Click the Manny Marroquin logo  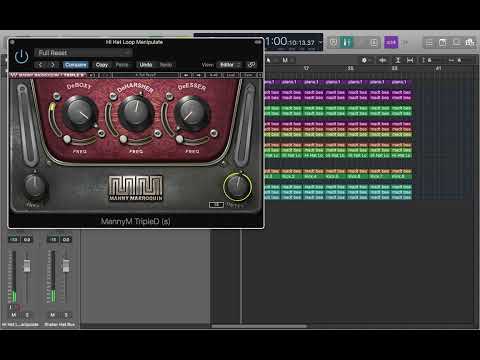(136, 188)
